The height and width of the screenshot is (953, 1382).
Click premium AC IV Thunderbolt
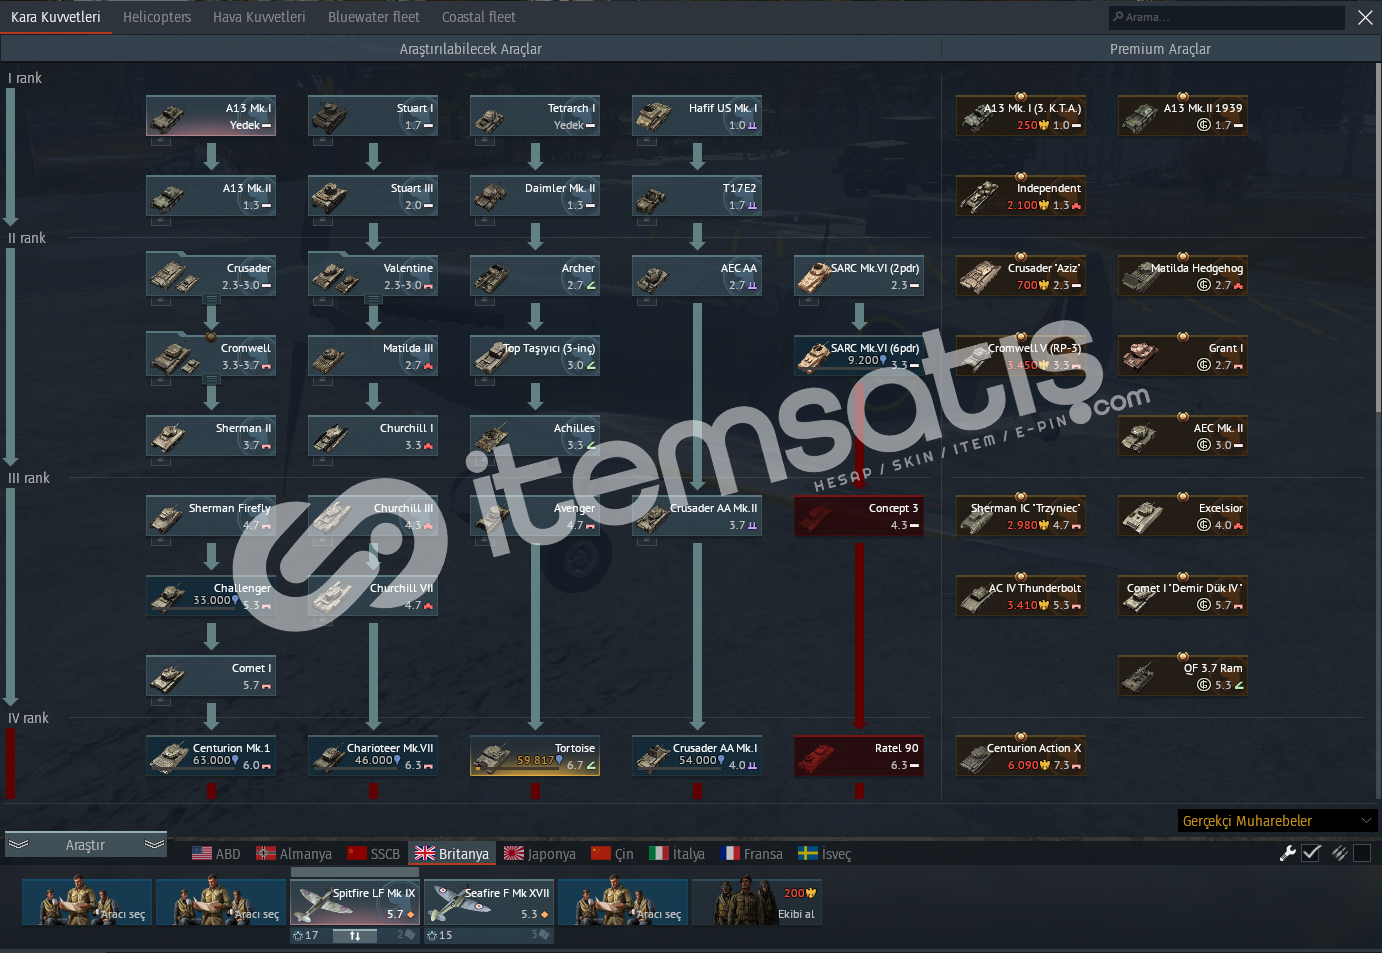(x=1021, y=596)
